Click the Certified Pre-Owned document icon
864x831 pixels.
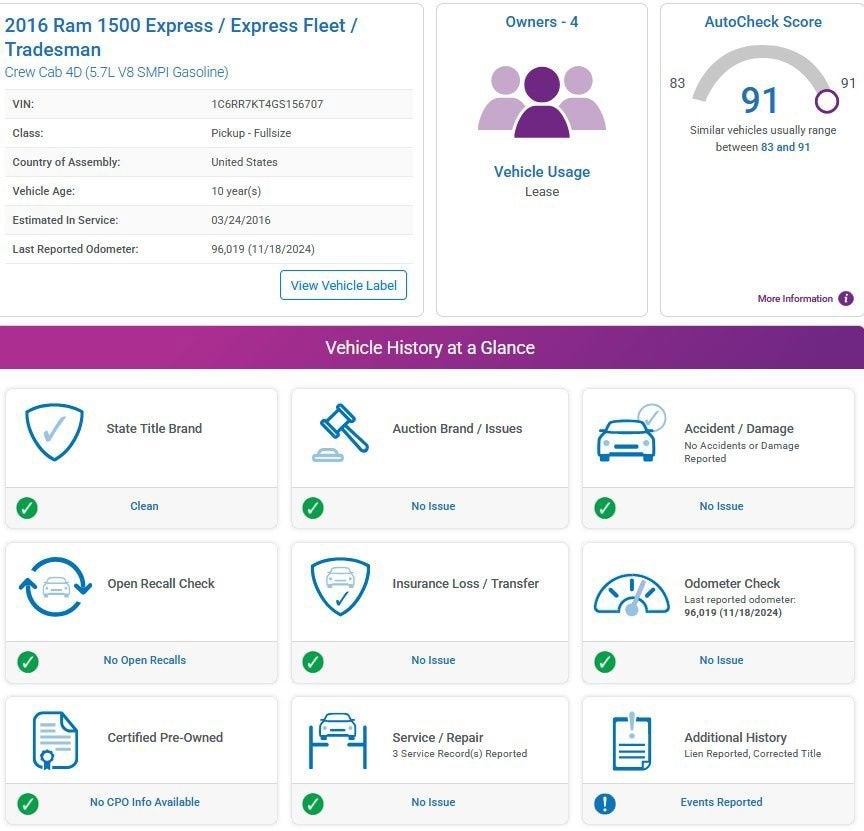[x=55, y=740]
